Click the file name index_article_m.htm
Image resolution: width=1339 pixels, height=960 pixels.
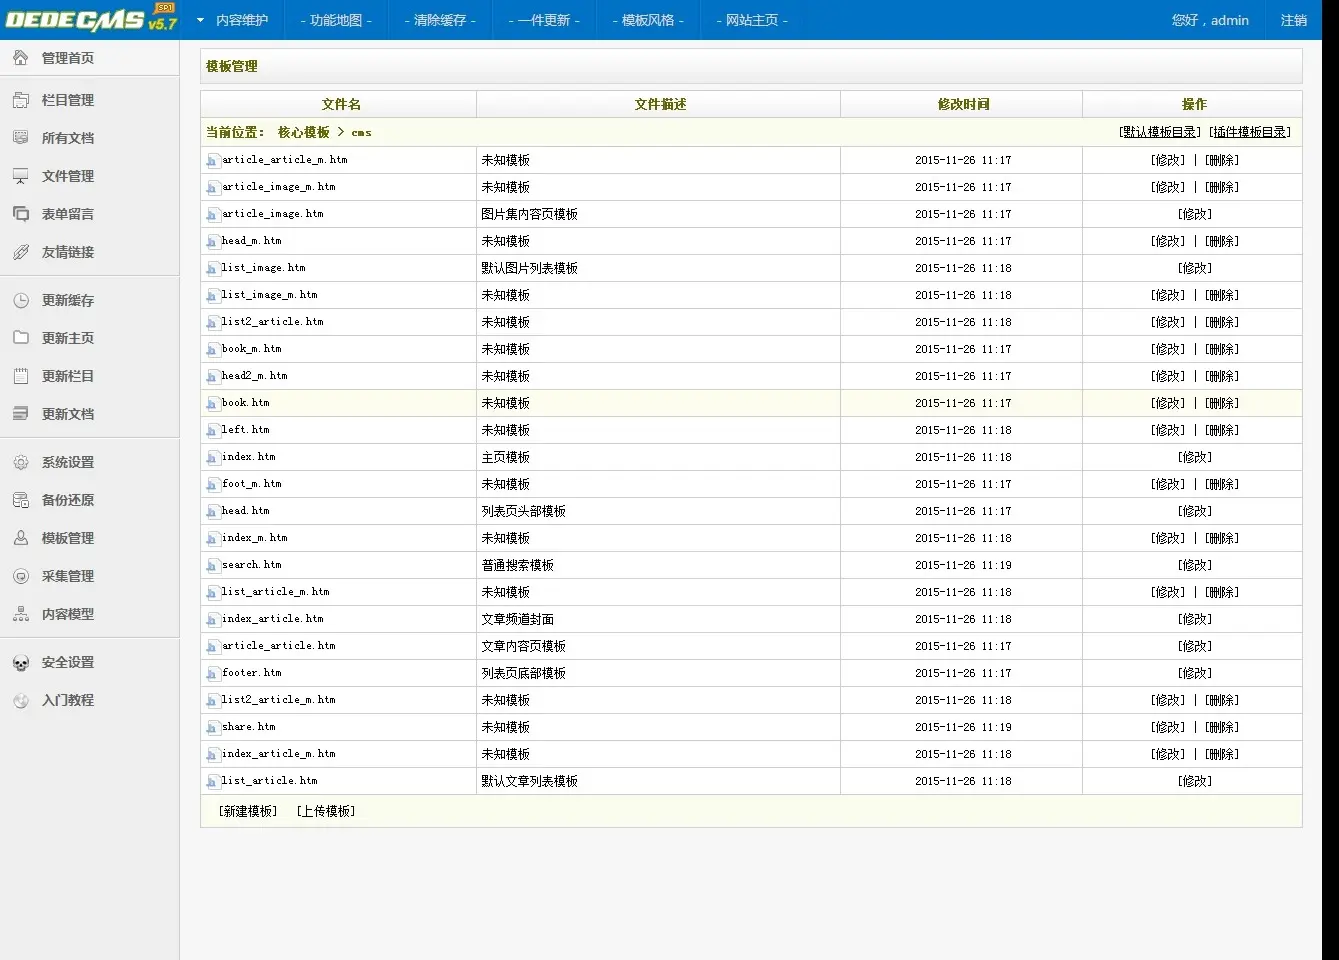coord(278,754)
